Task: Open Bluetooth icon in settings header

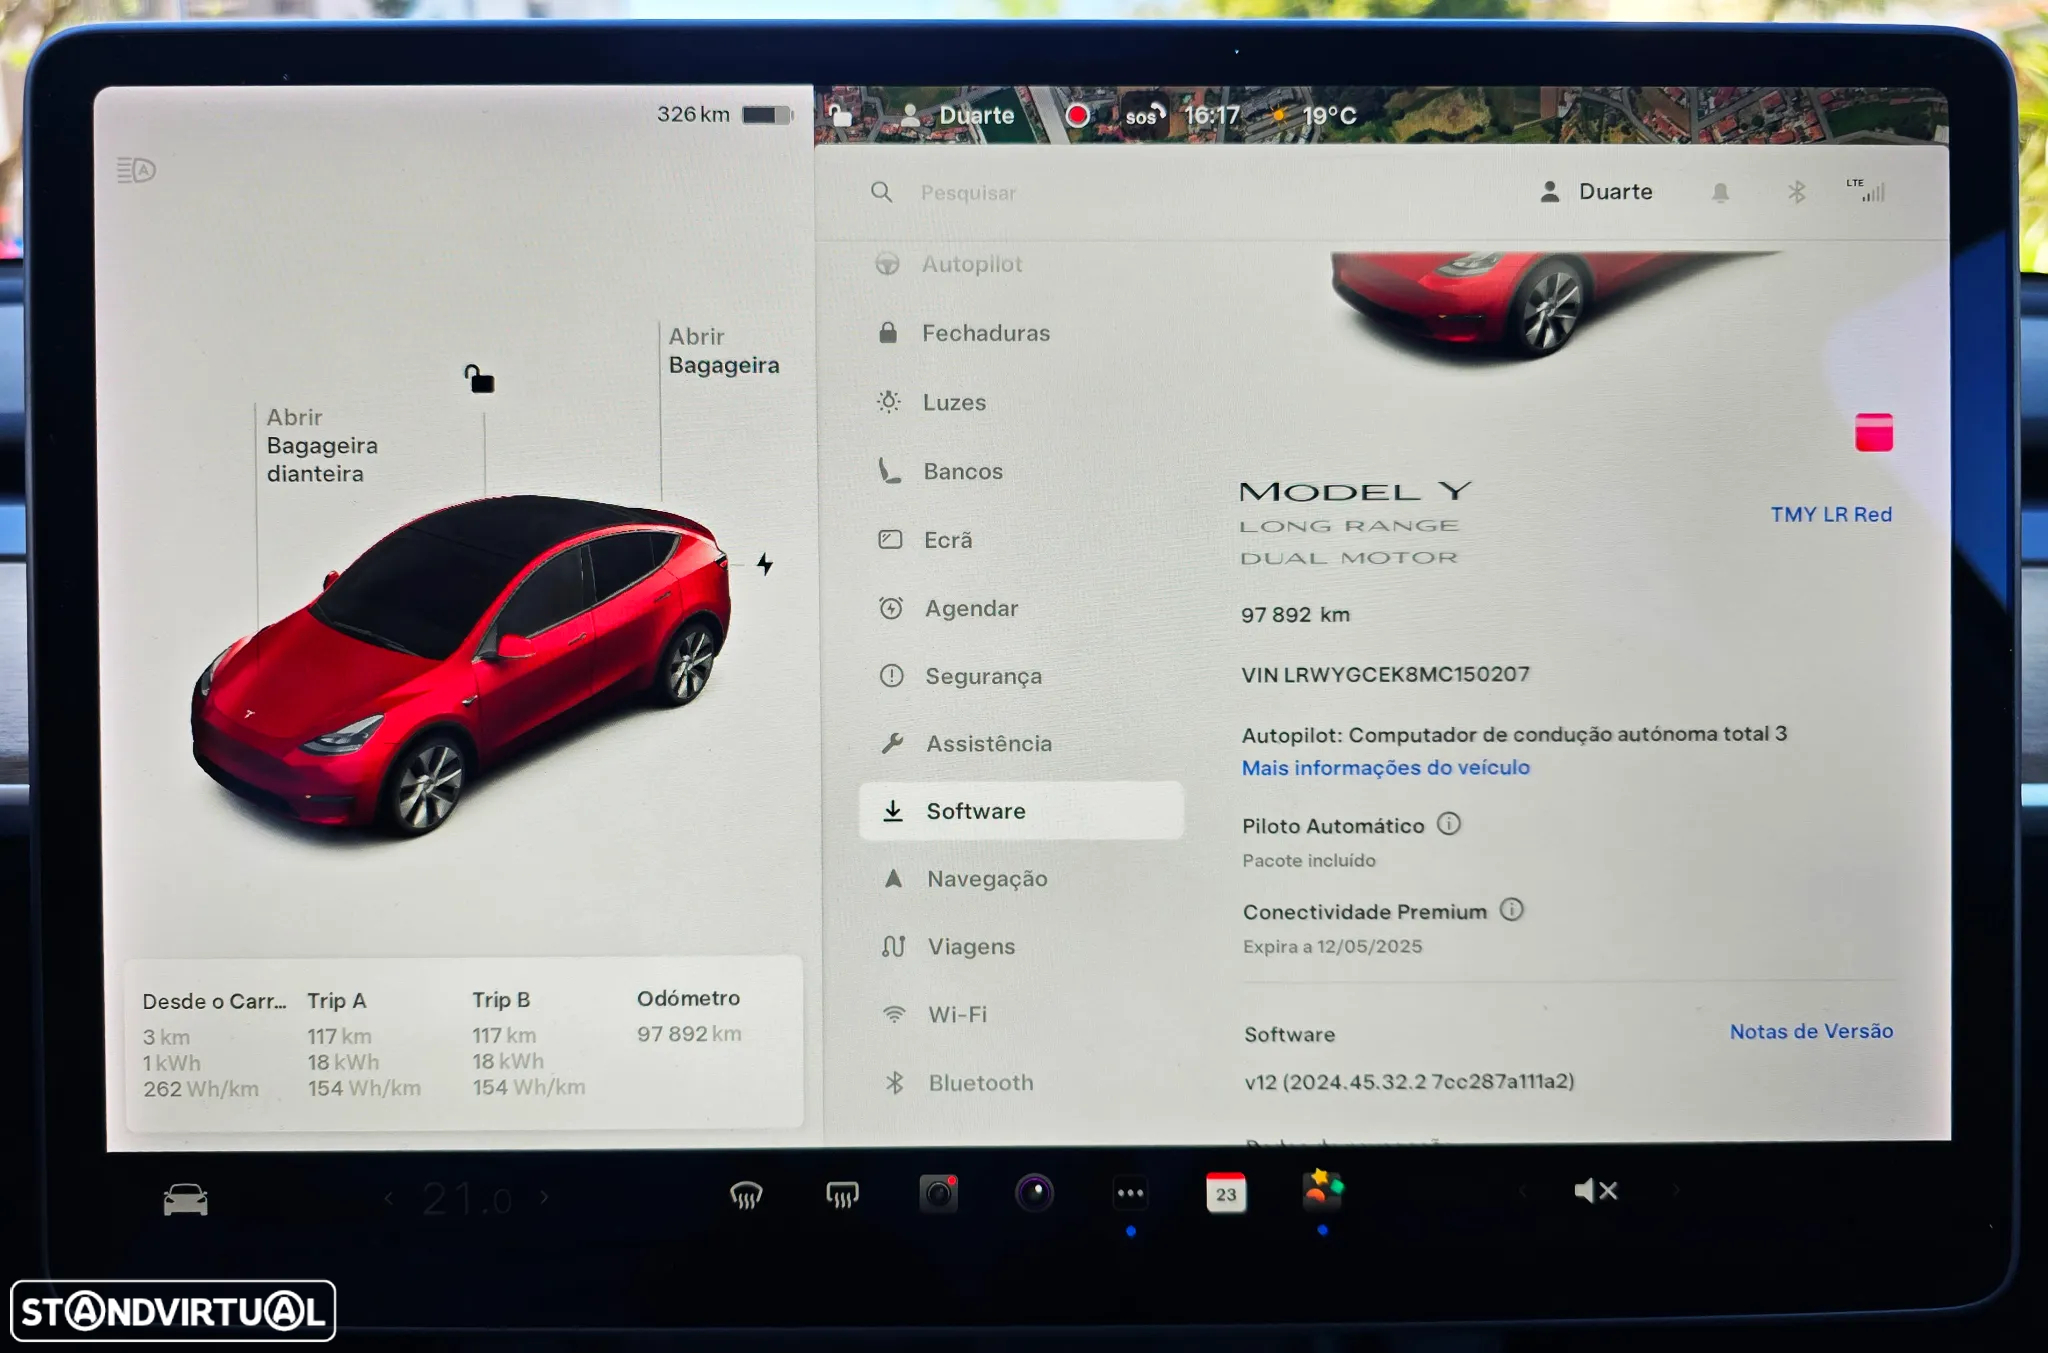Action: (1796, 192)
